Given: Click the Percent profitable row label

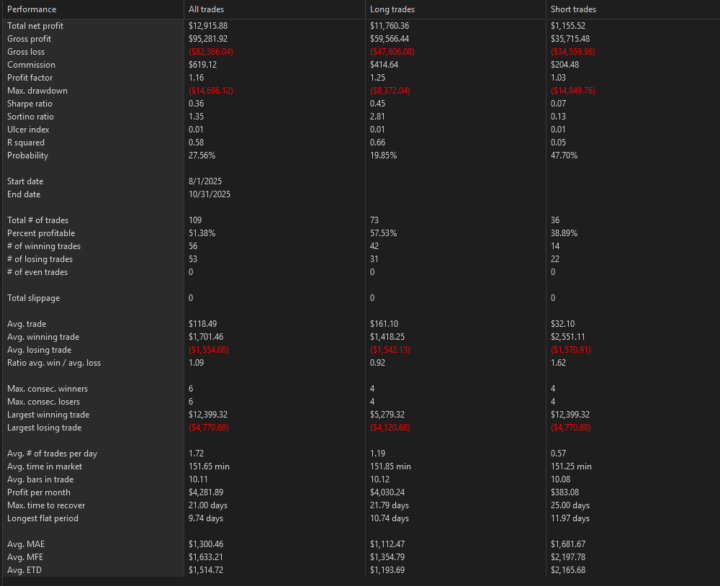Looking at the screenshot, I should click(41, 233).
